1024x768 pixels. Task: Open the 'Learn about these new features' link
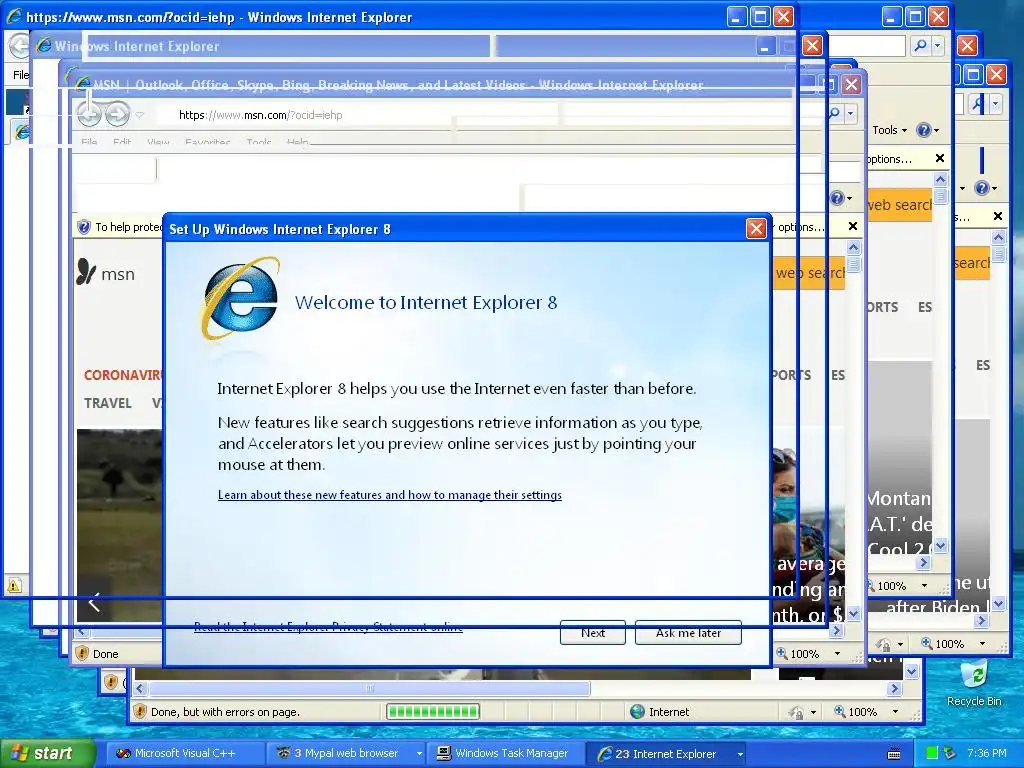point(390,495)
